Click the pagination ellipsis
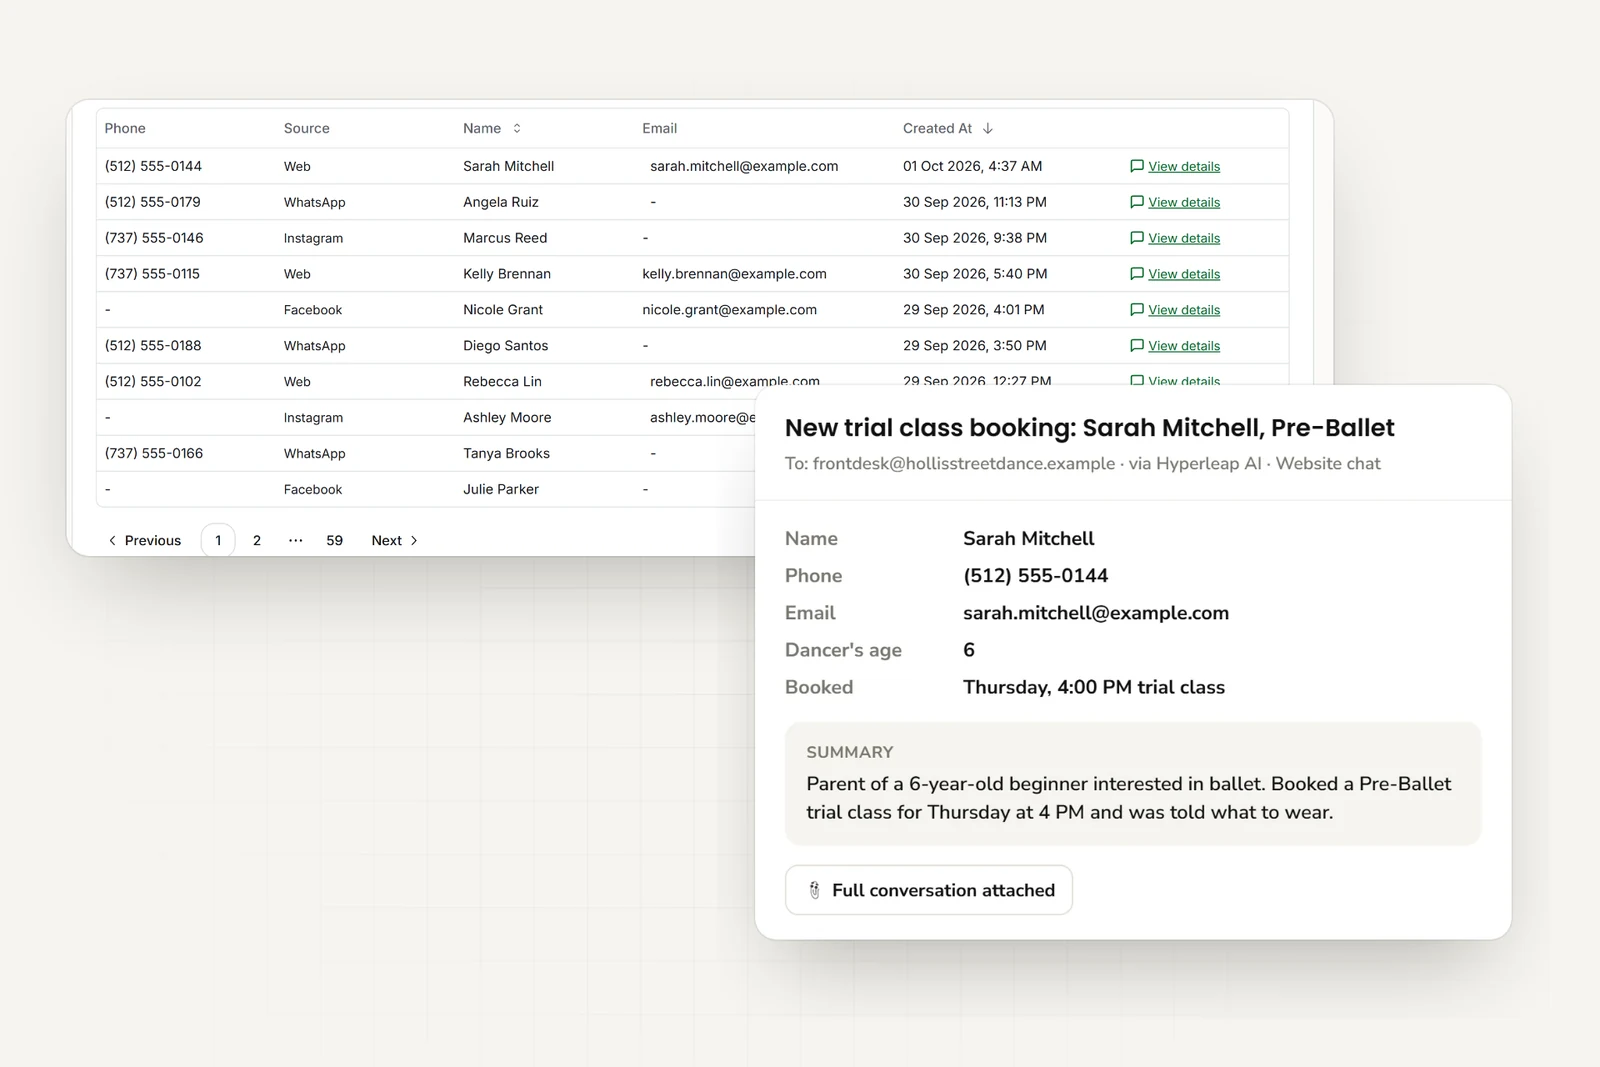This screenshot has width=1600, height=1067. pos(295,540)
